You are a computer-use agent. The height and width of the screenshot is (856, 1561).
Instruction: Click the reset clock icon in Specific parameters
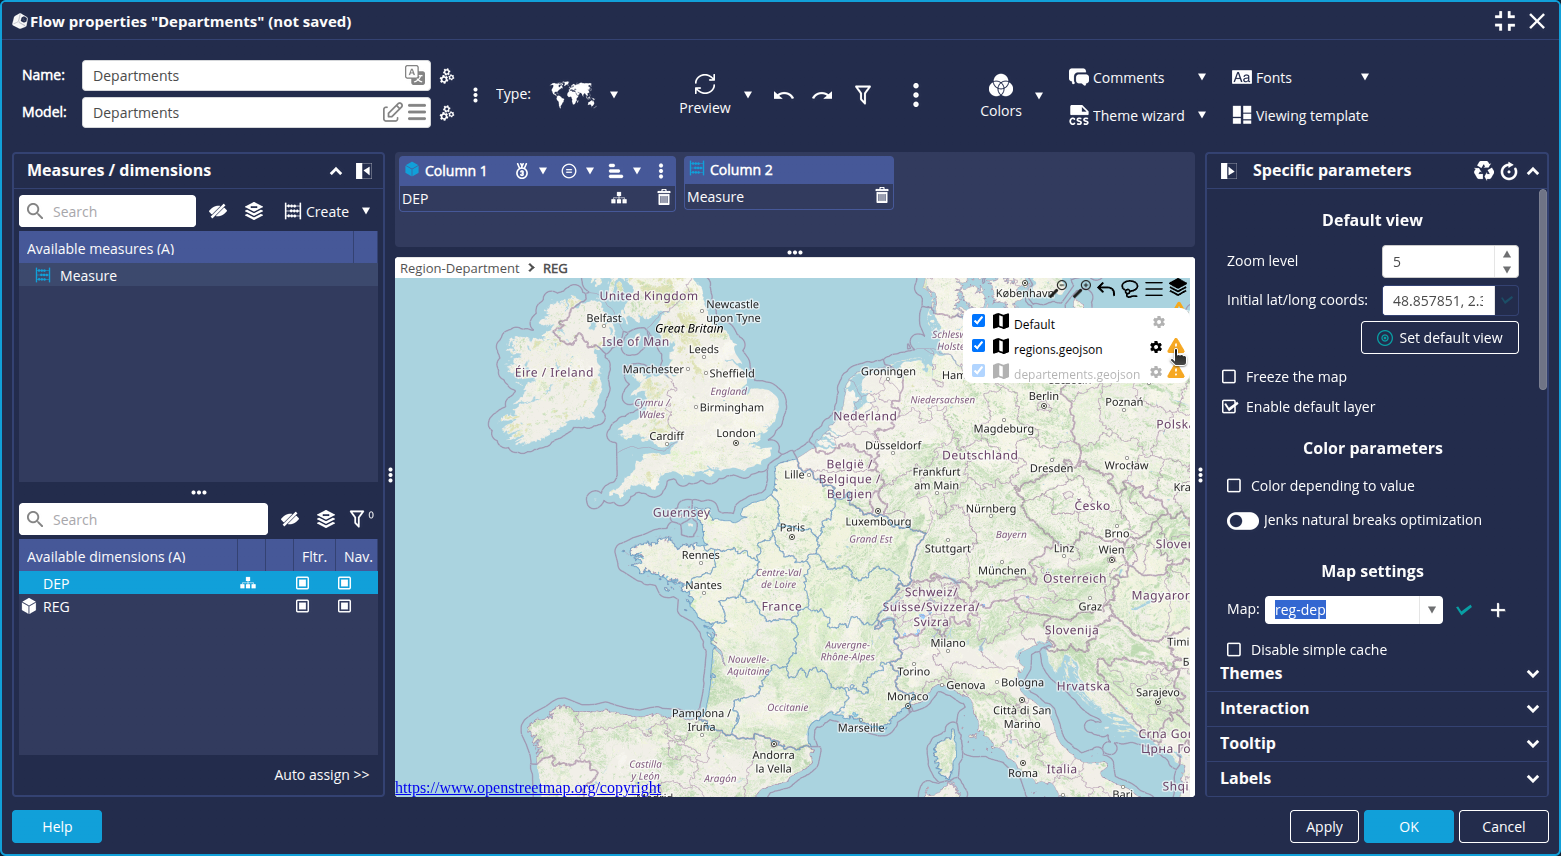click(1509, 171)
